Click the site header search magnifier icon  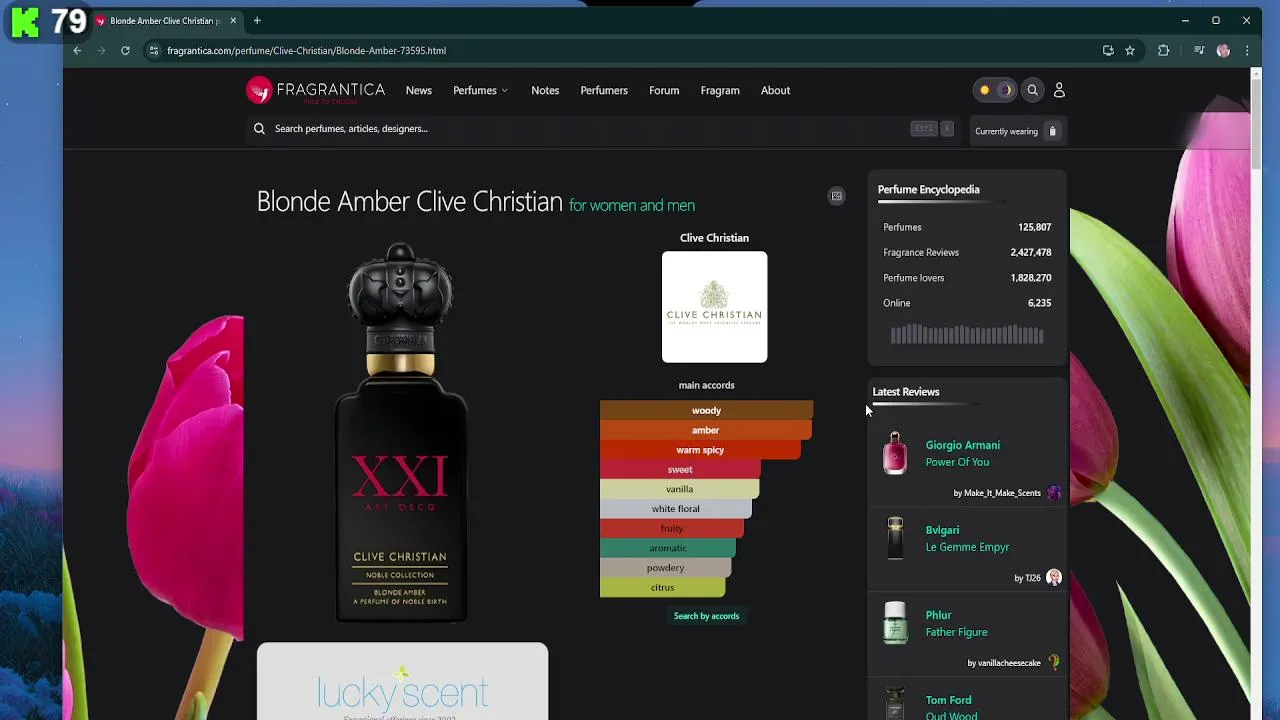pyautogui.click(x=1033, y=90)
